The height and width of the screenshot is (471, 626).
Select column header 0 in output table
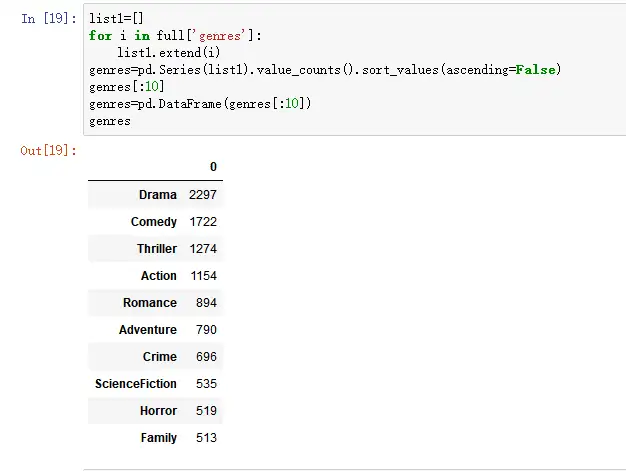[213, 166]
